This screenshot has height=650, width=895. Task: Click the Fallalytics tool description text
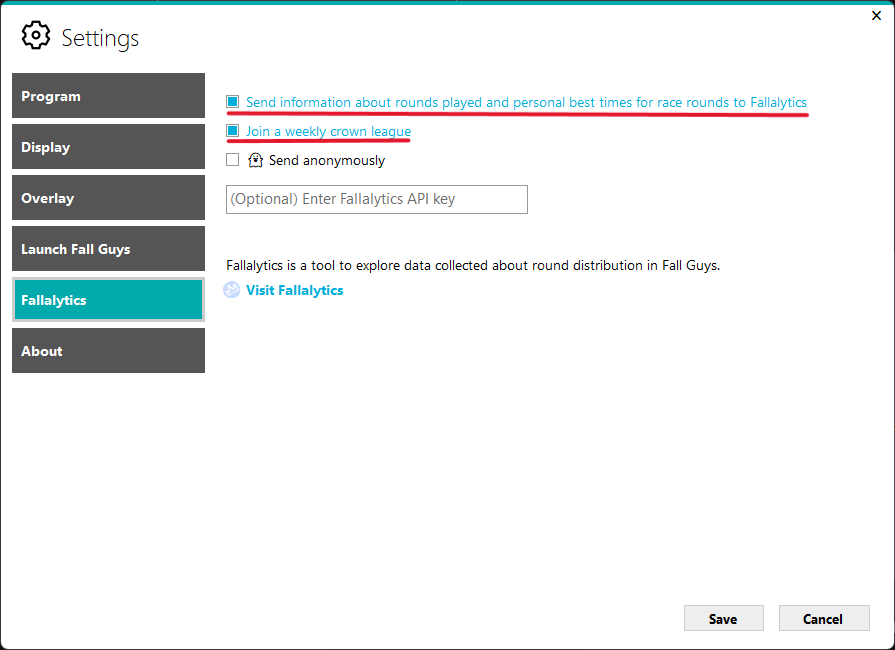click(x=473, y=265)
